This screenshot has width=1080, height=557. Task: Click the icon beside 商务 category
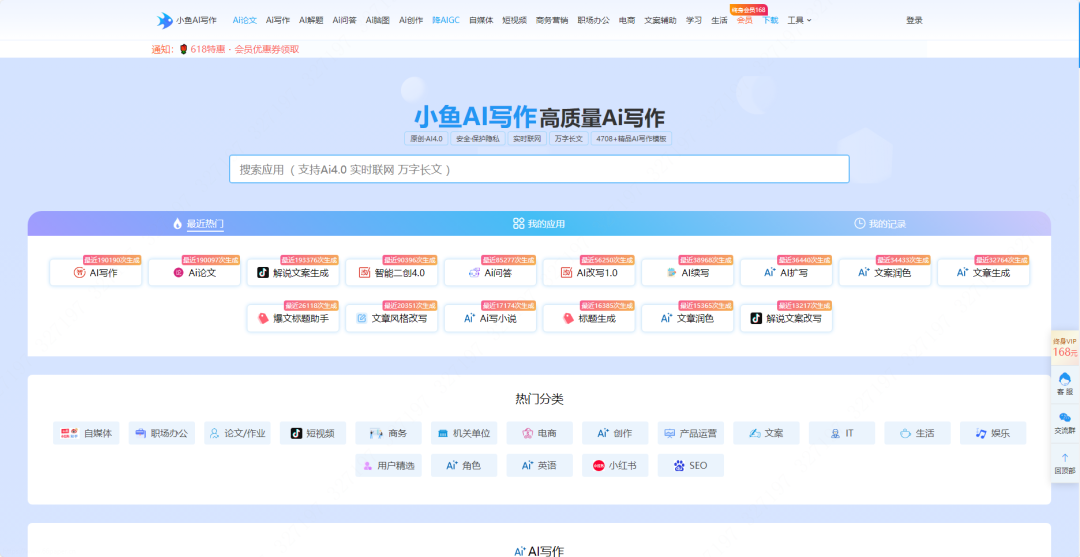coord(376,433)
